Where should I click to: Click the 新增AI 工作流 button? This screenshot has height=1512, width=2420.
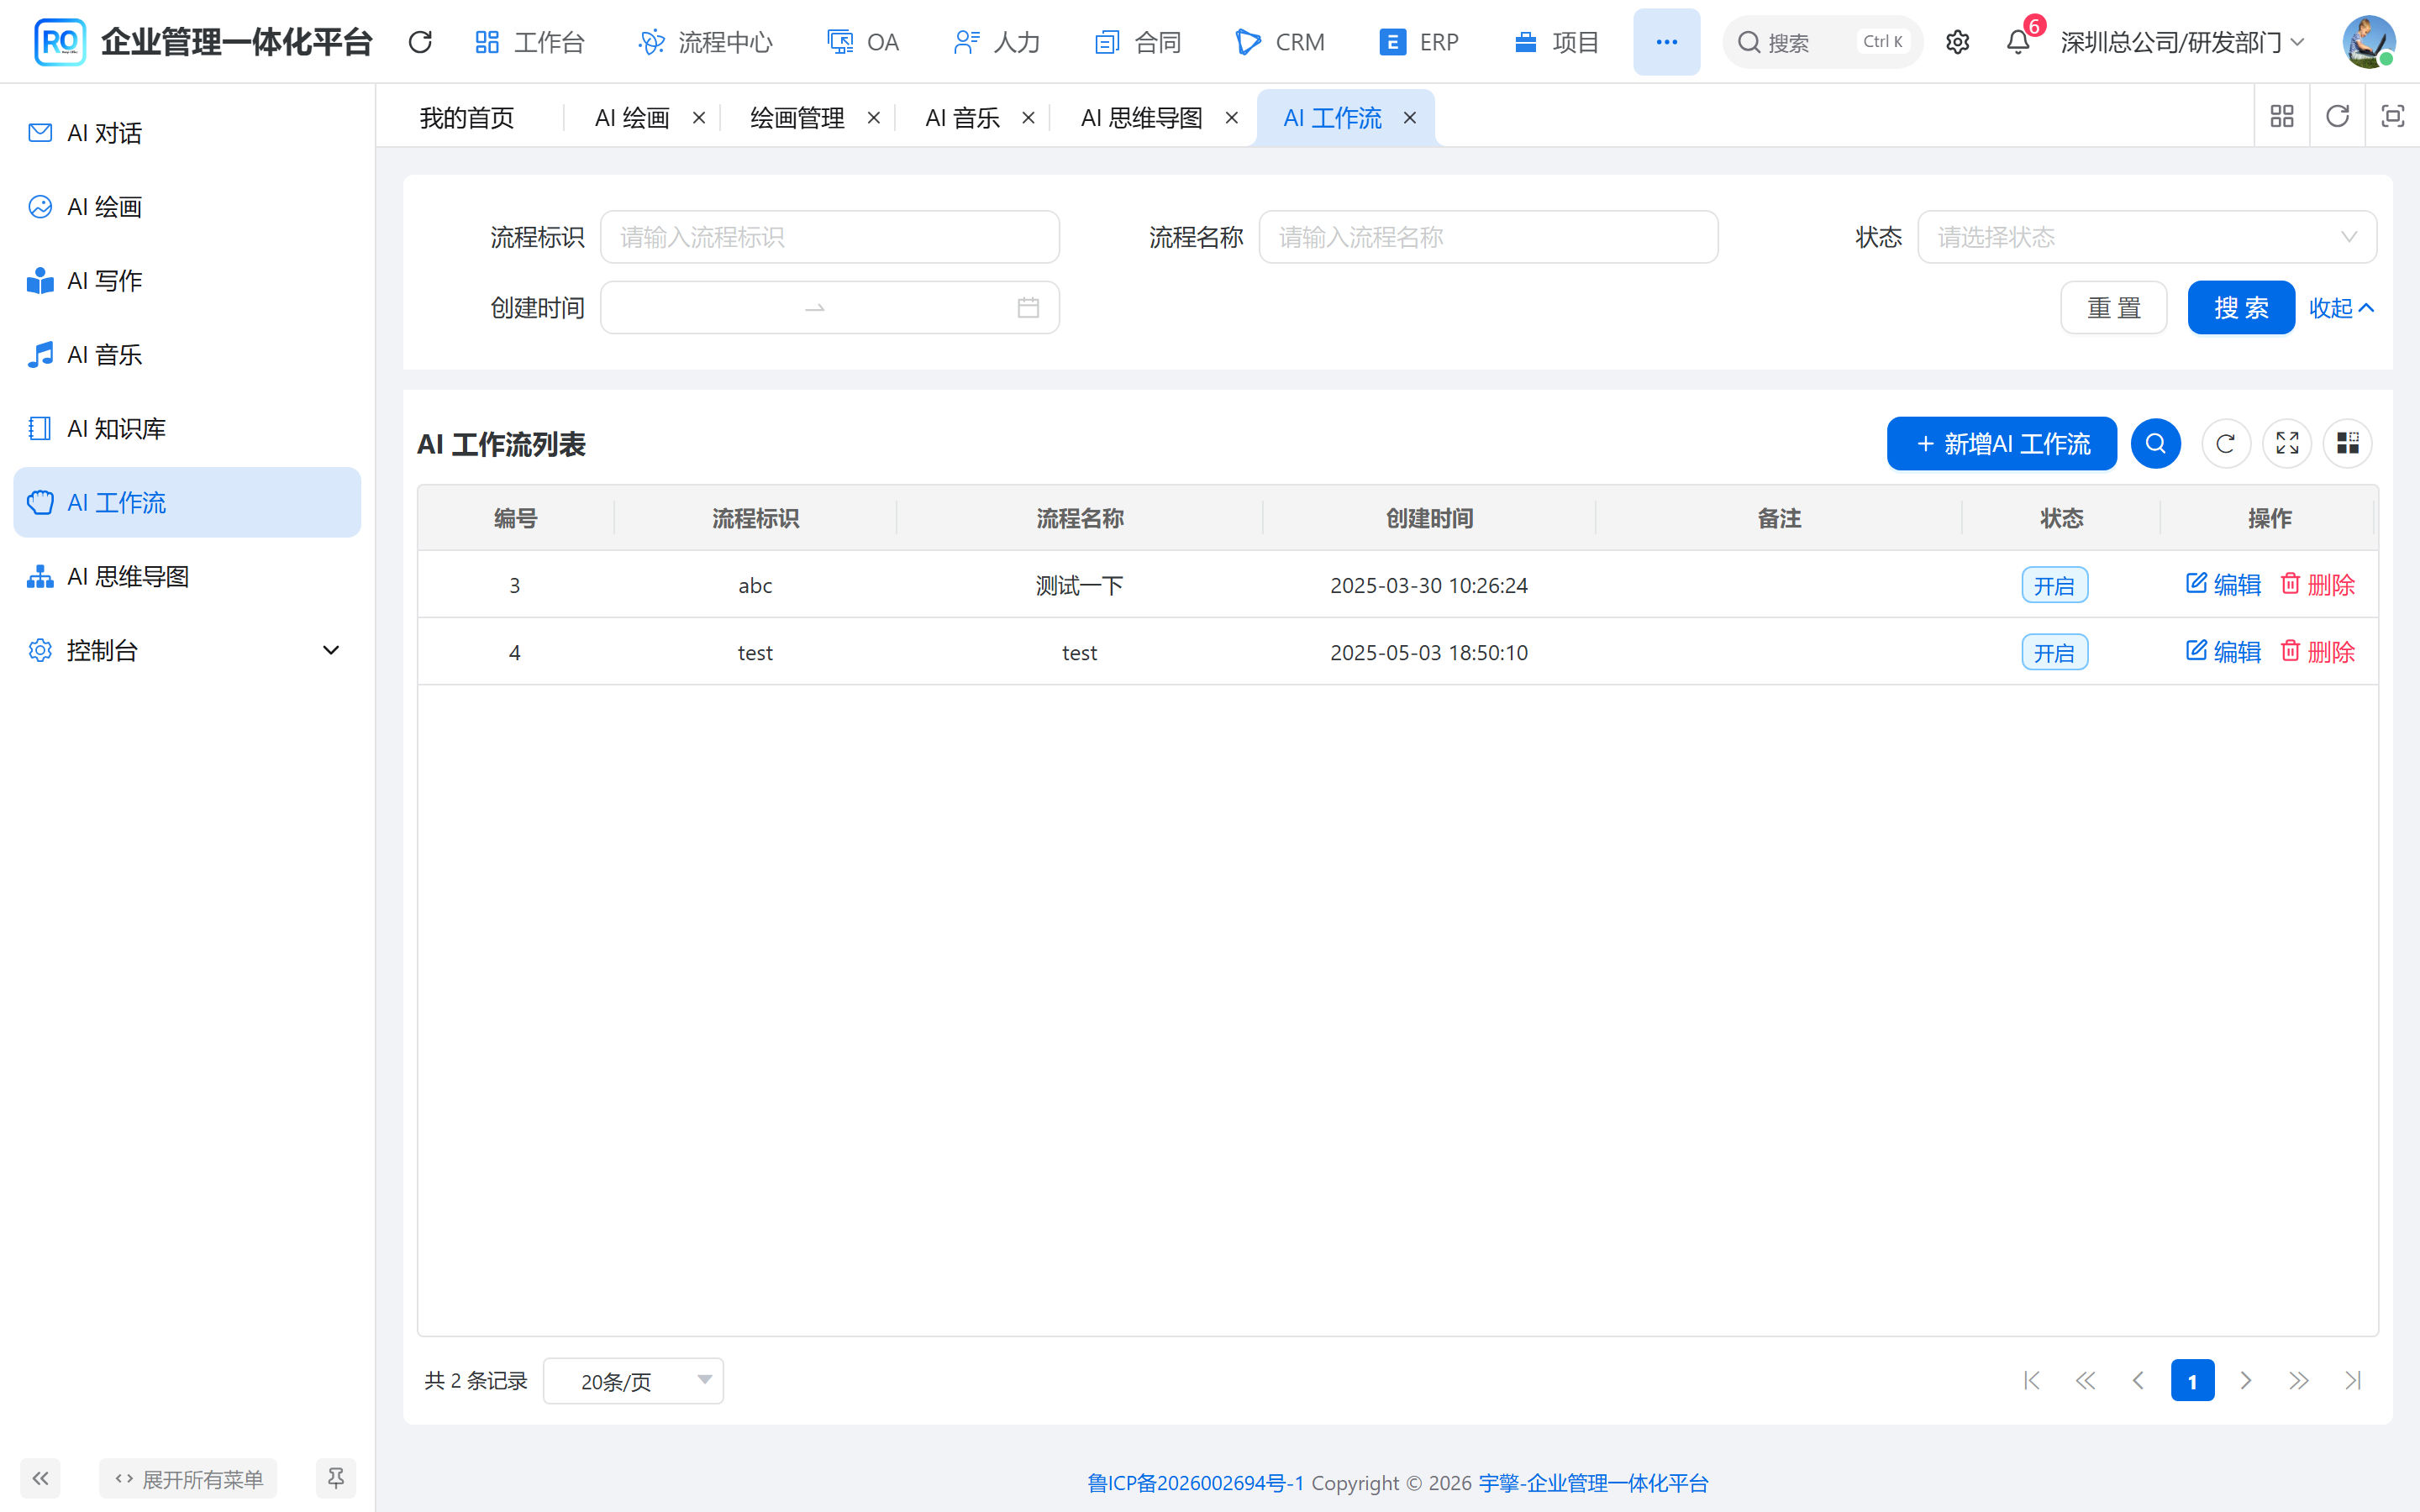pos(2001,443)
